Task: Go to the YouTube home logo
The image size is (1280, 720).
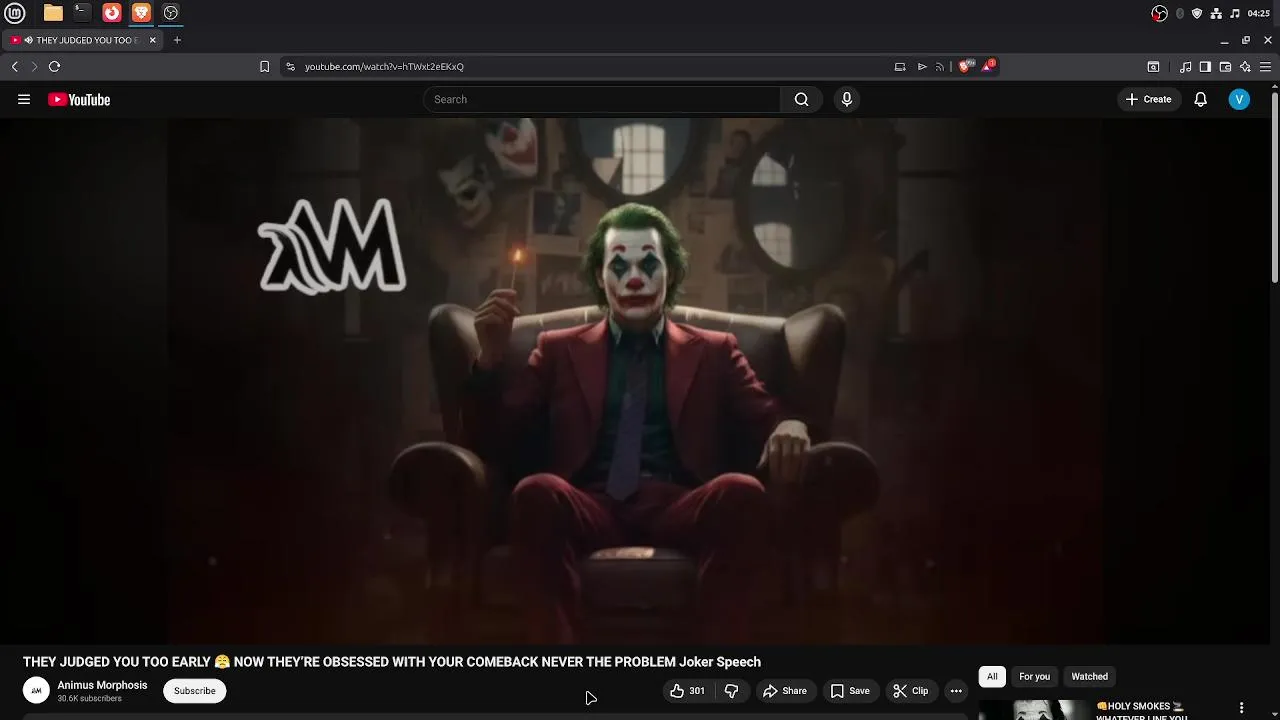Action: pyautogui.click(x=79, y=99)
